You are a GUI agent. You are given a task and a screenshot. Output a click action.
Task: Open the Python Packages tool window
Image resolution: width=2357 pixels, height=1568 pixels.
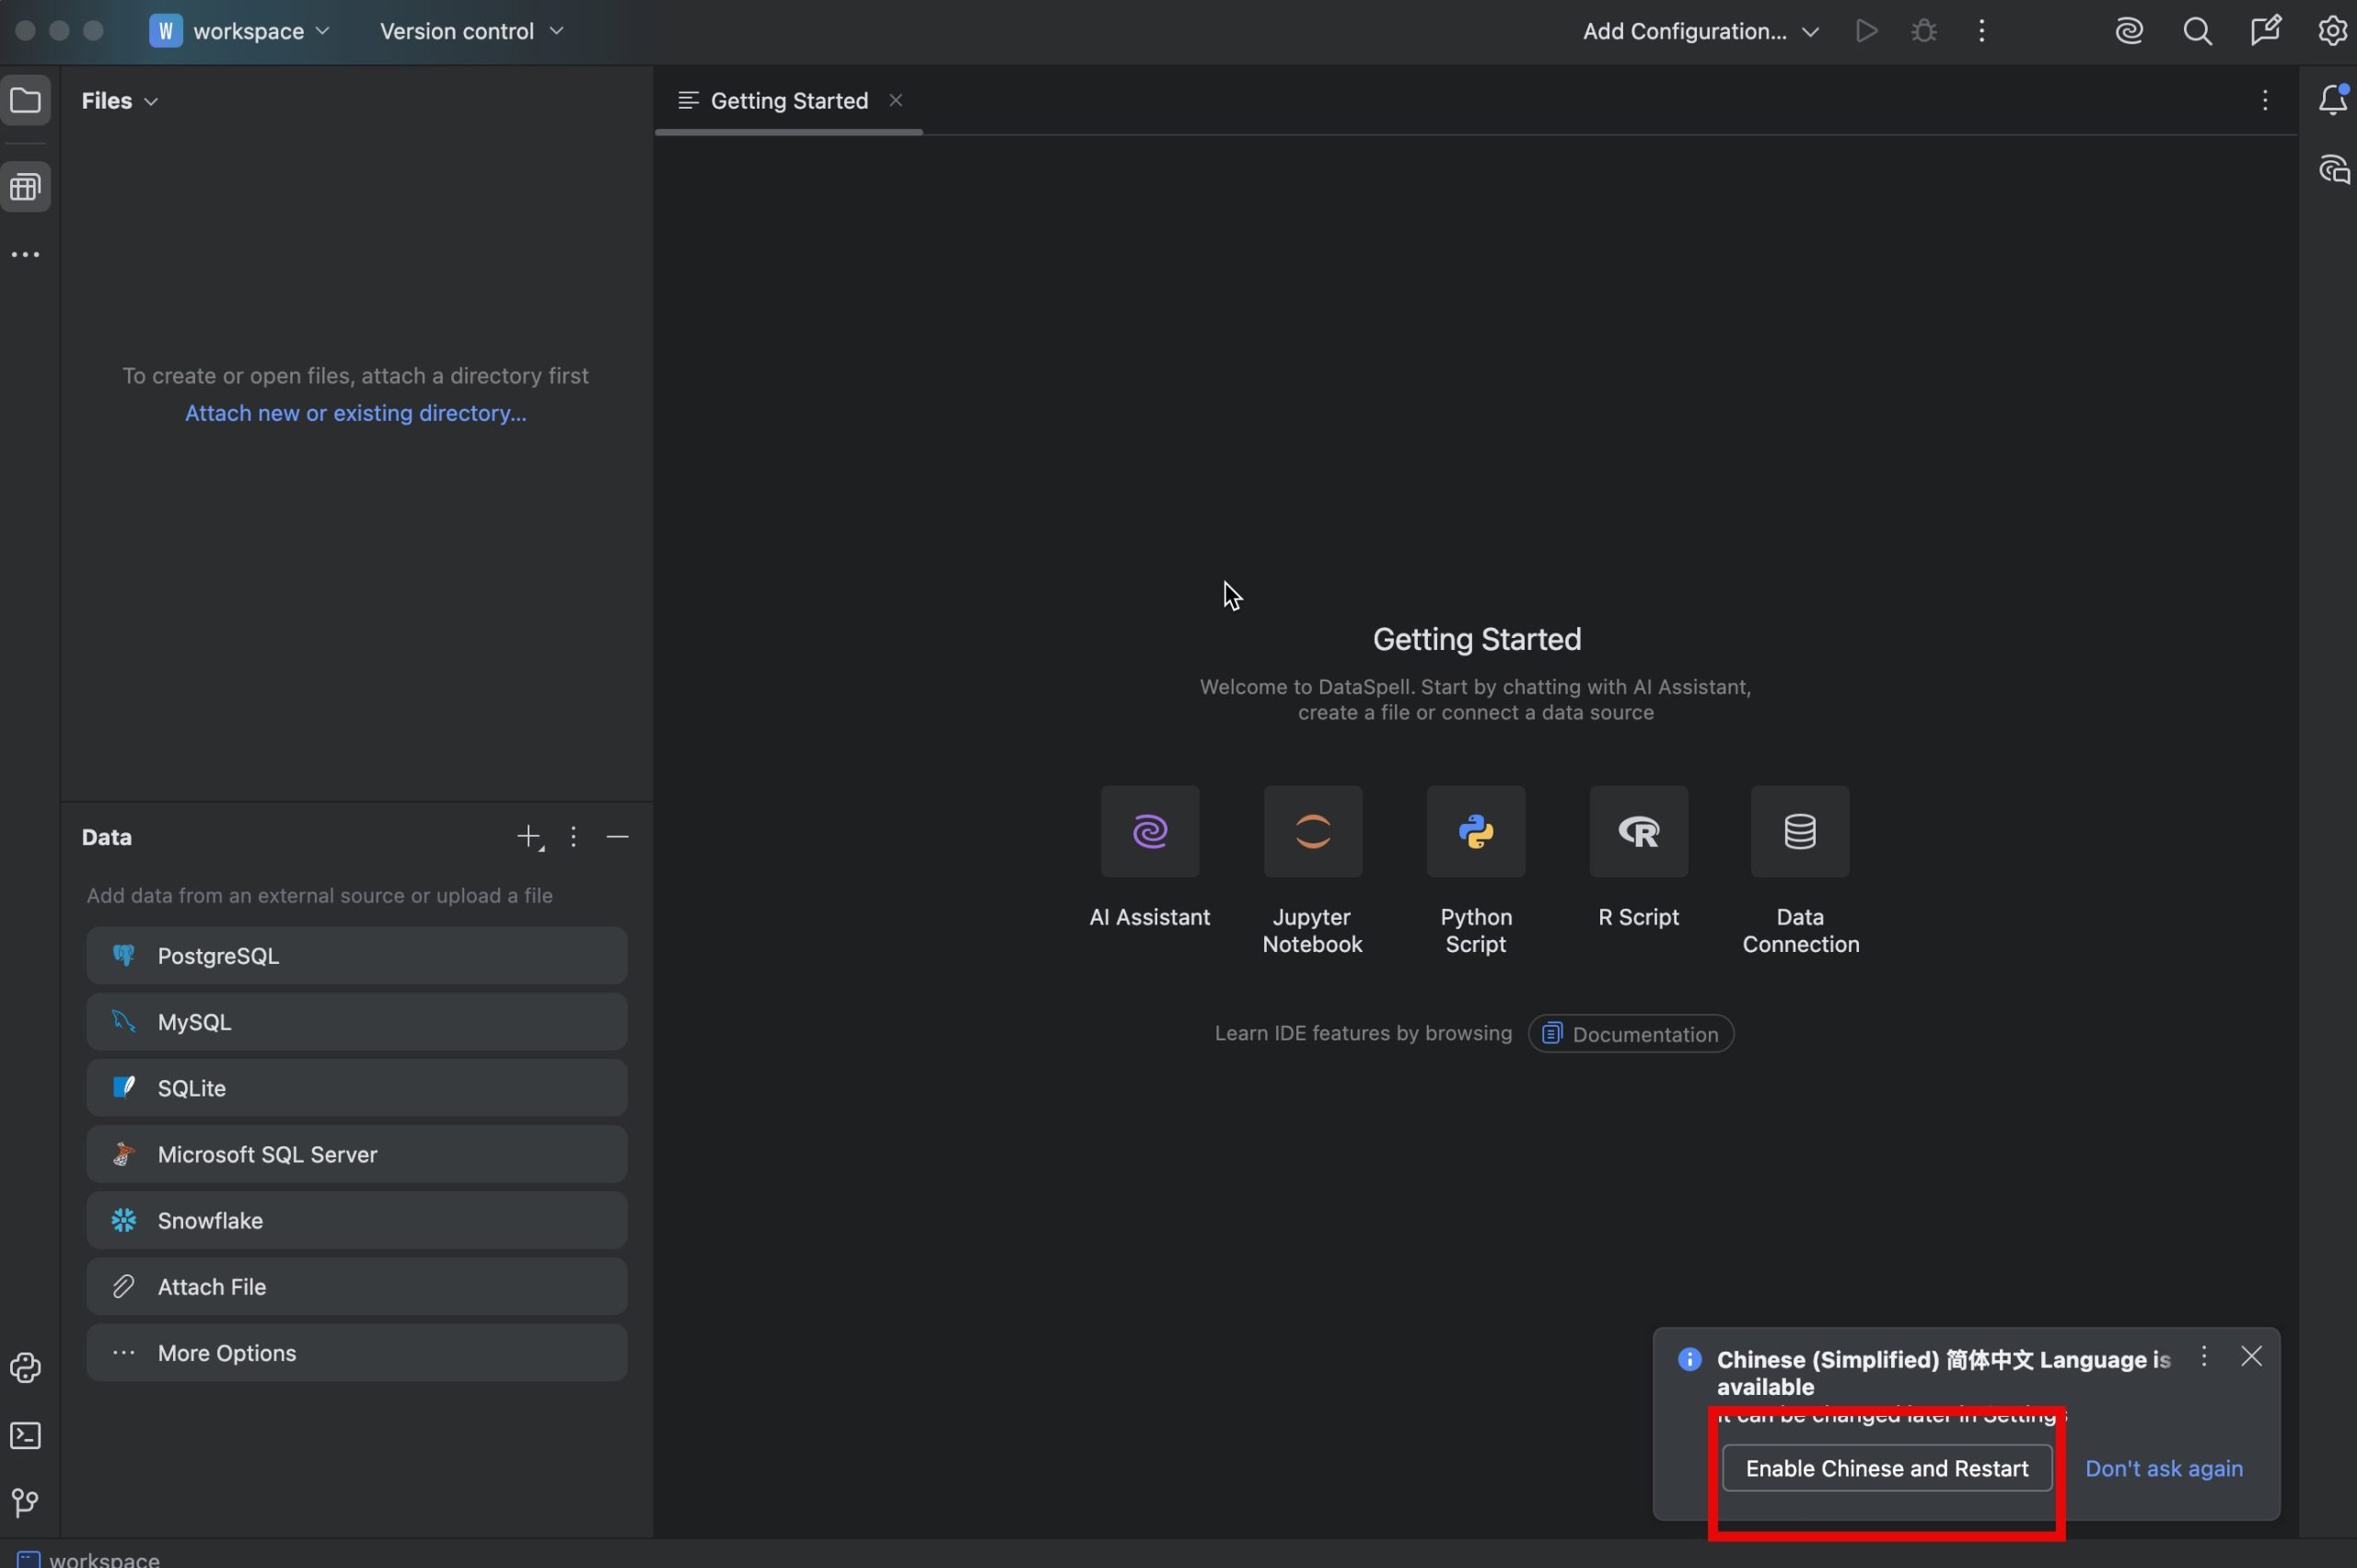pos(25,1367)
